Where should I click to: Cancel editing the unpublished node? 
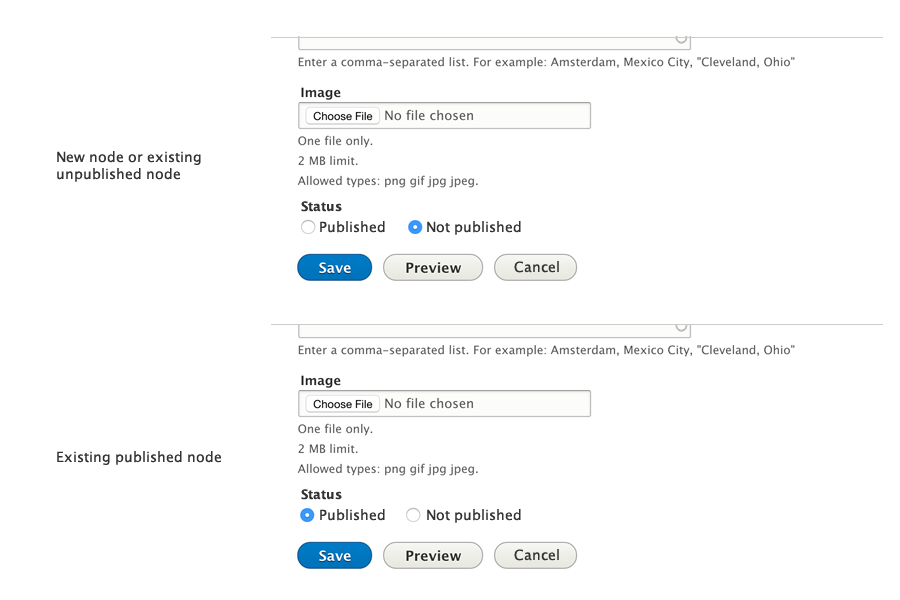[x=535, y=267]
